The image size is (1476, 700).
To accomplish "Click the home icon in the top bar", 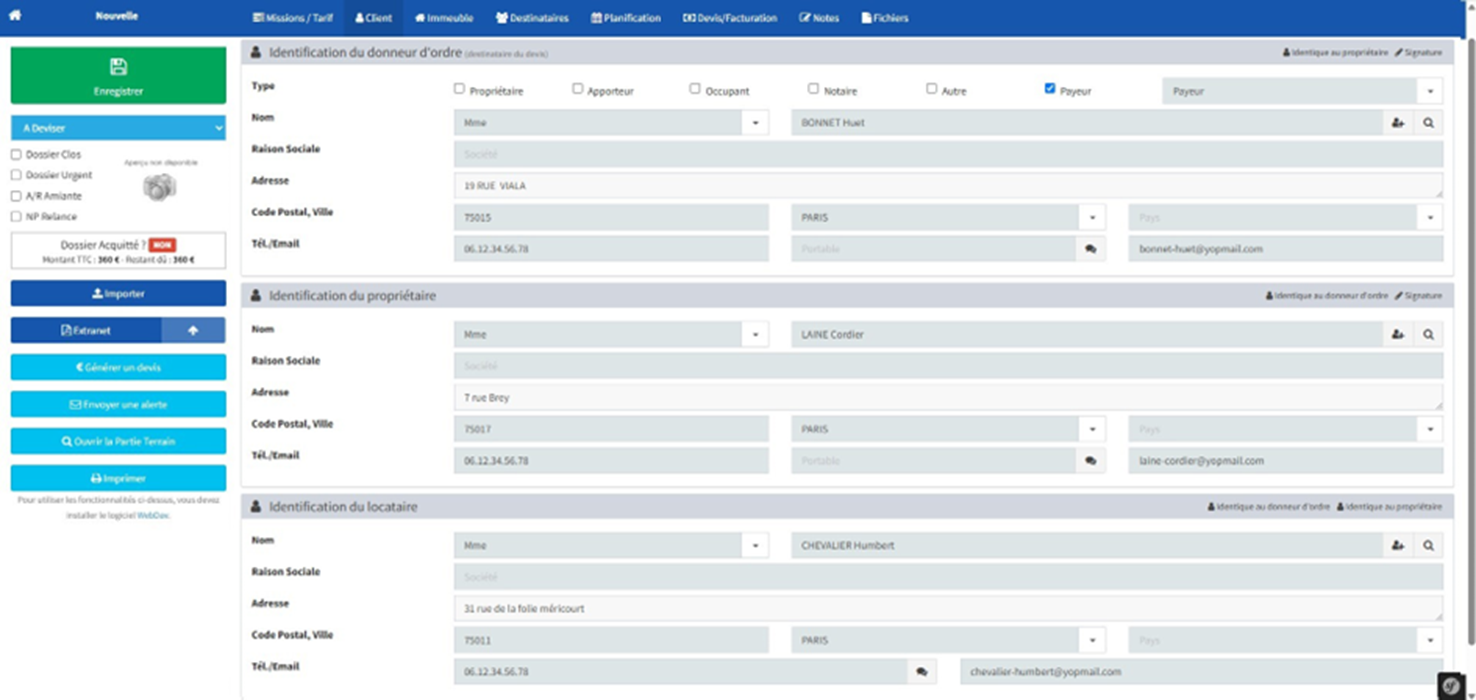I will click(x=15, y=16).
